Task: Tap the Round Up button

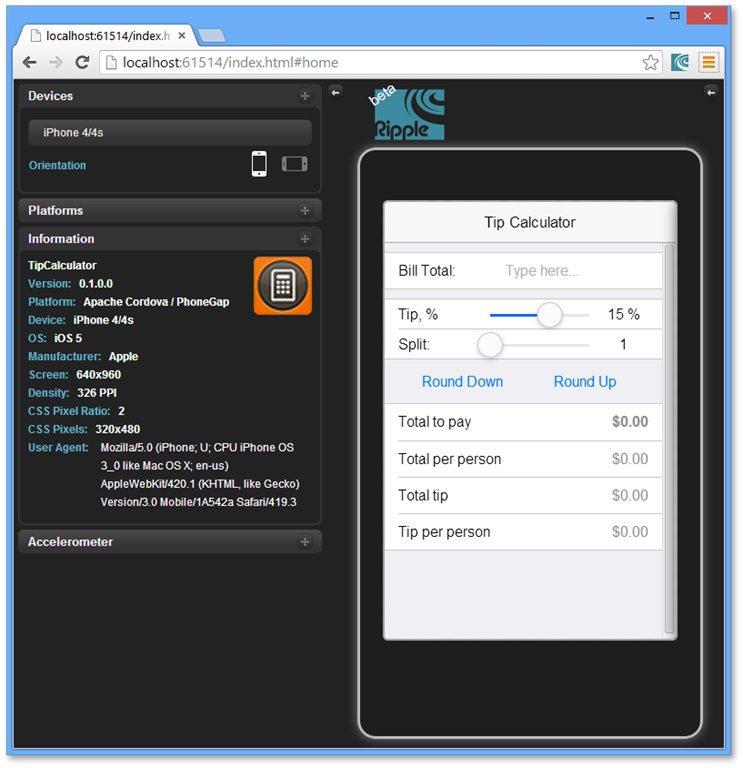Action: pyautogui.click(x=585, y=382)
